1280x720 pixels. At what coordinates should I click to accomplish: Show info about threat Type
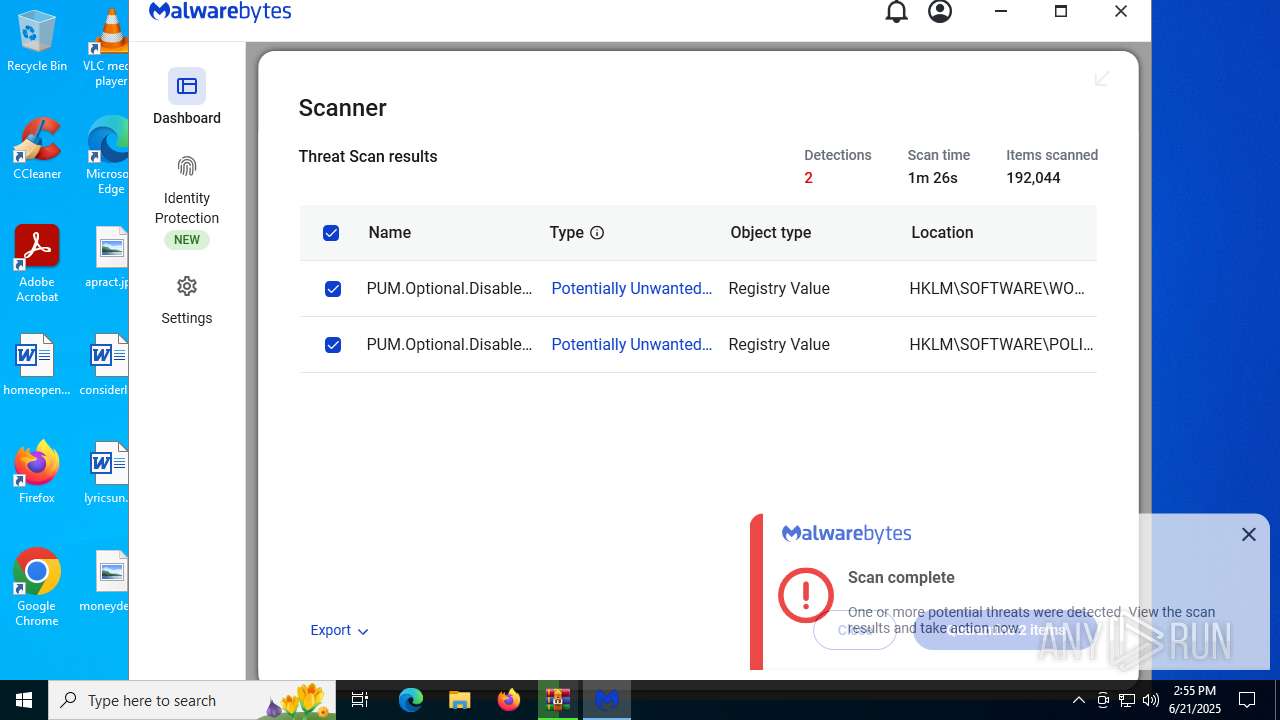coord(597,233)
